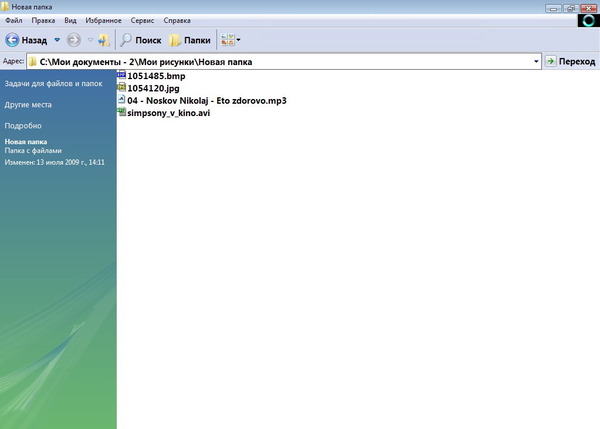Open the Назад history dropdown arrow
The width and height of the screenshot is (600, 429).
(x=57, y=40)
